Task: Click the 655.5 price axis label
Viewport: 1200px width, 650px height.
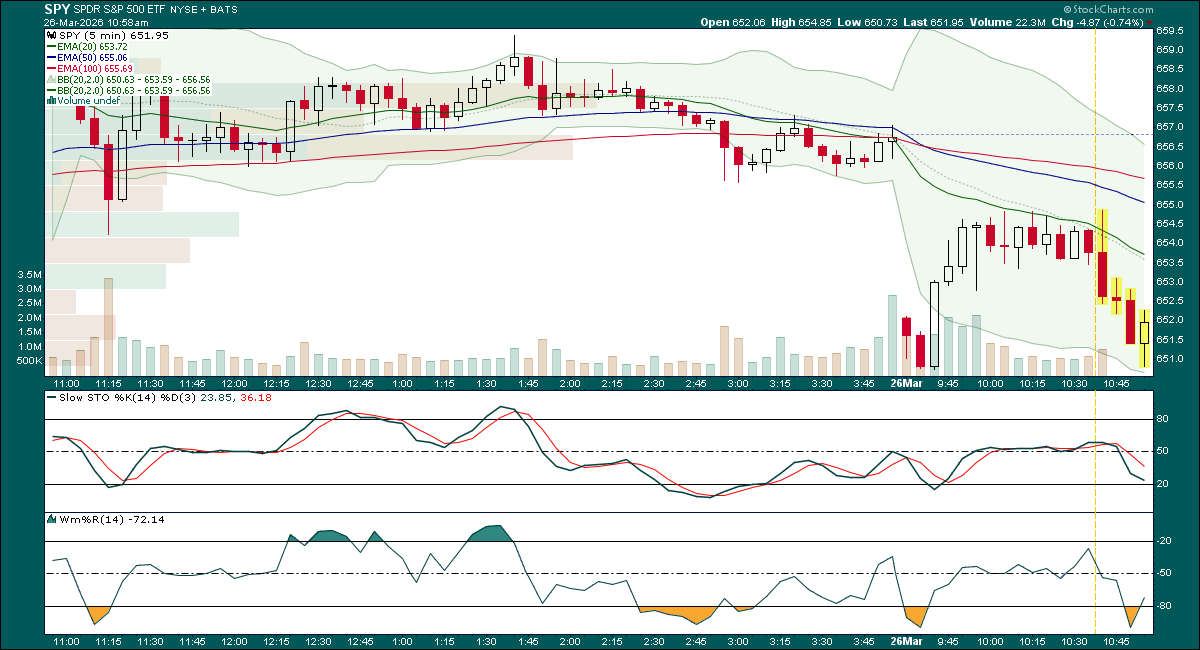Action: pos(1172,185)
